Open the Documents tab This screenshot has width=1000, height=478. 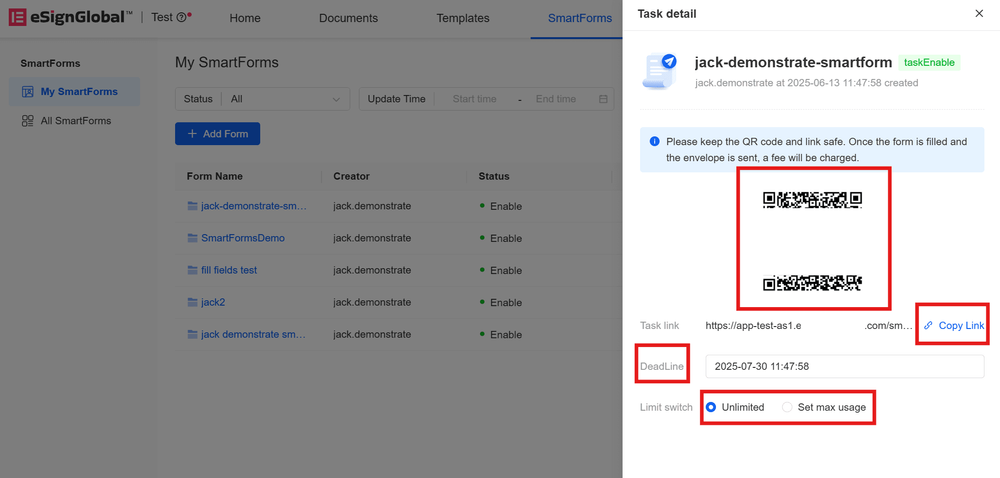tap(348, 18)
